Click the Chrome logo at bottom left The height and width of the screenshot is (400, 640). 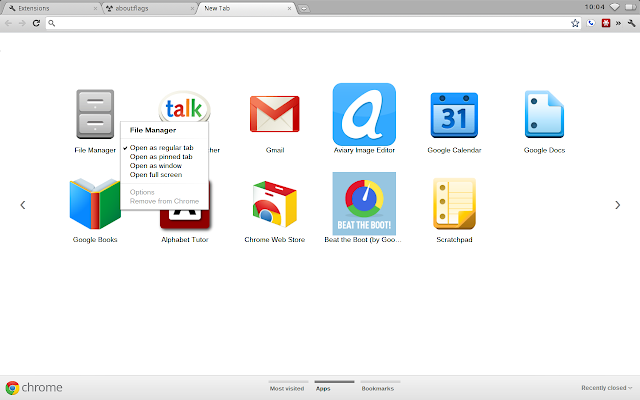pyautogui.click(x=12, y=388)
